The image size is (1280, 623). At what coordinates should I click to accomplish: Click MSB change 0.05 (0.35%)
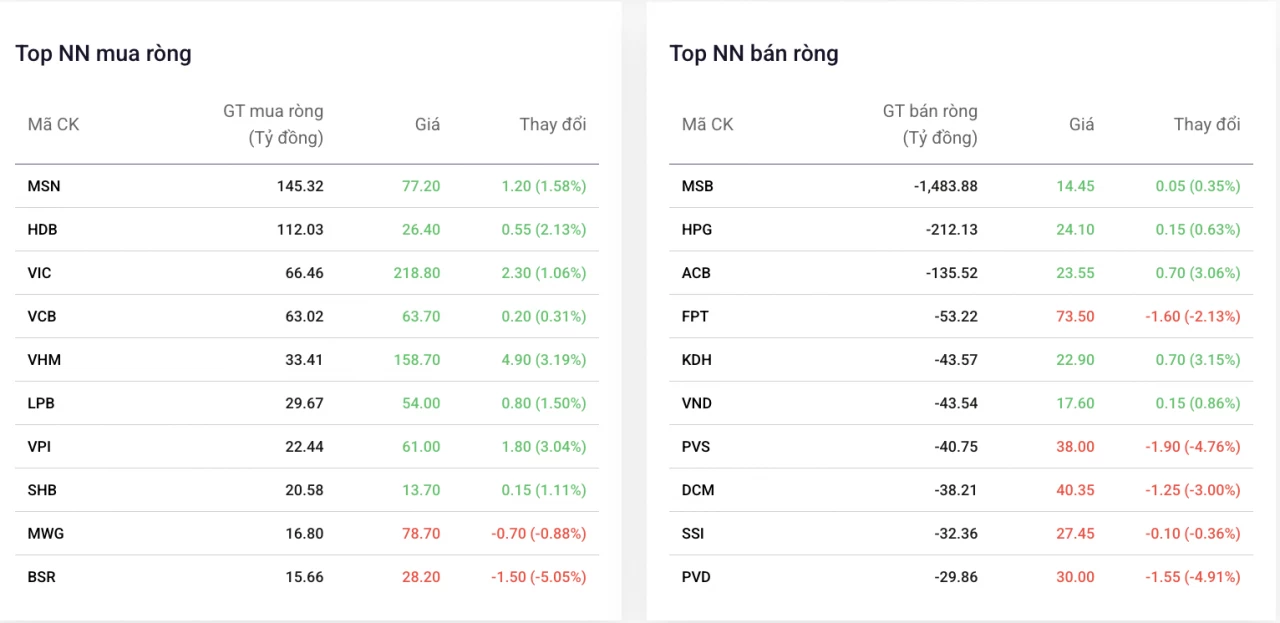coord(1198,186)
